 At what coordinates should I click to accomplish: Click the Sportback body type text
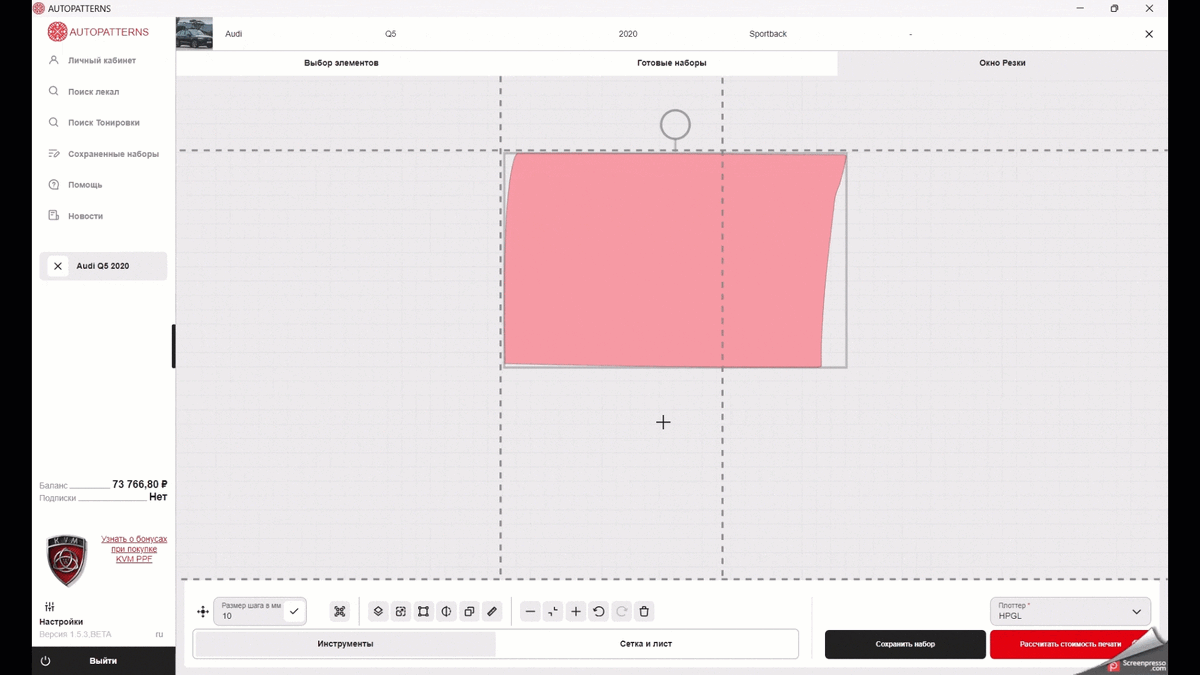coord(768,34)
